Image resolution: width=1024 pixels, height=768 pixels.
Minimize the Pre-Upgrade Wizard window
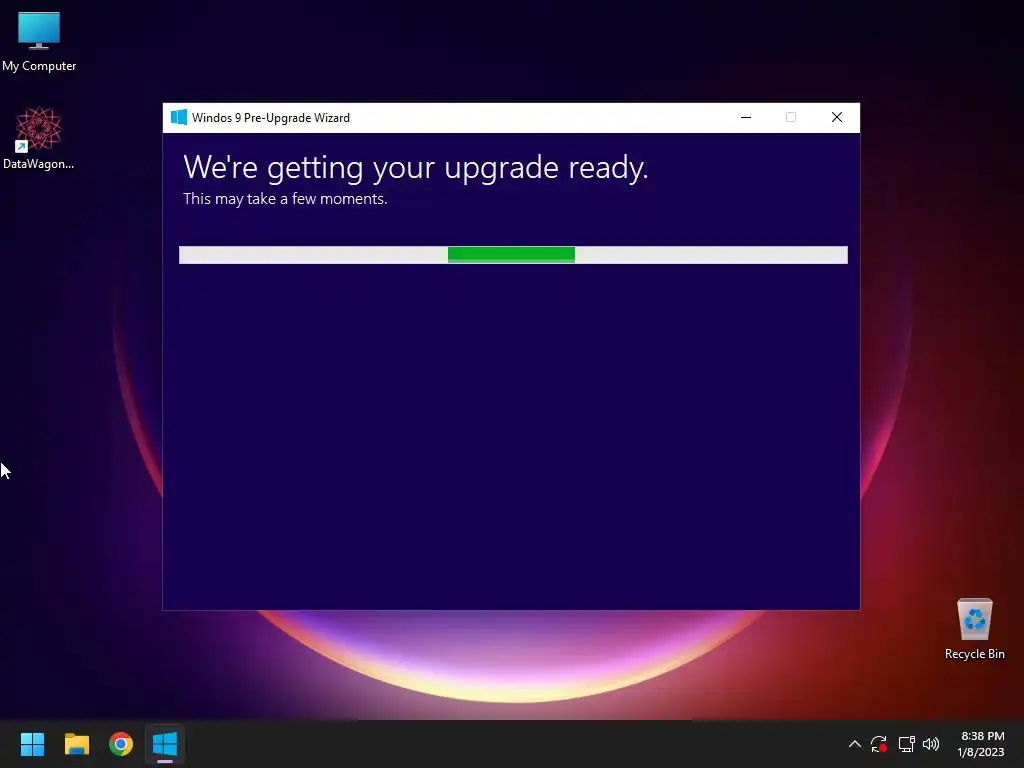[746, 118]
